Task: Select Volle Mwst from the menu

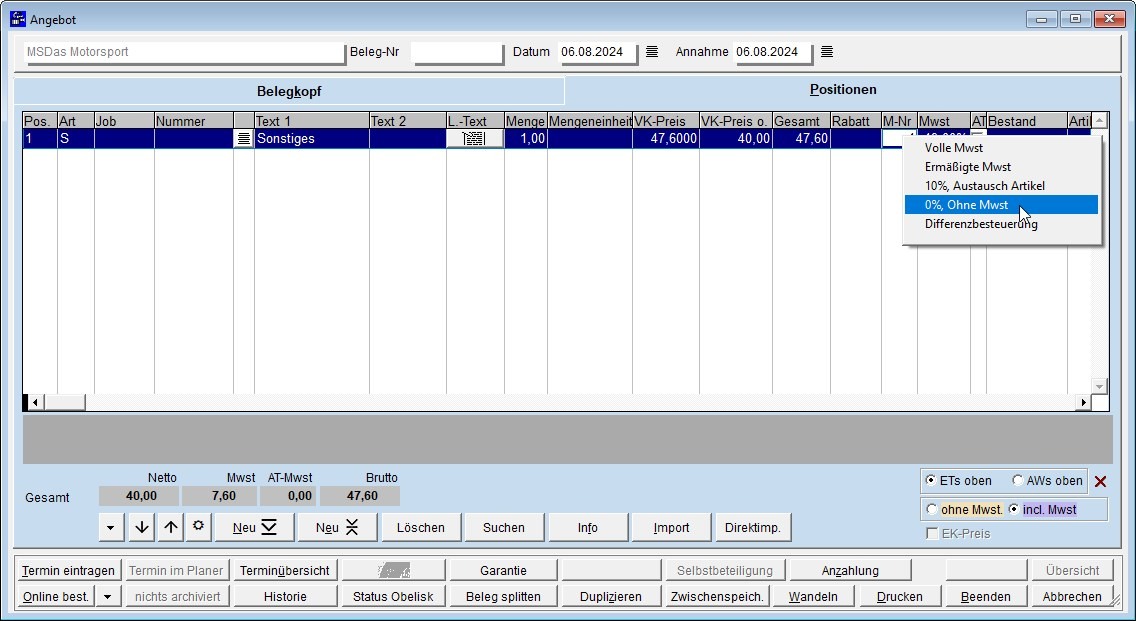Action: pyautogui.click(x=1001, y=148)
